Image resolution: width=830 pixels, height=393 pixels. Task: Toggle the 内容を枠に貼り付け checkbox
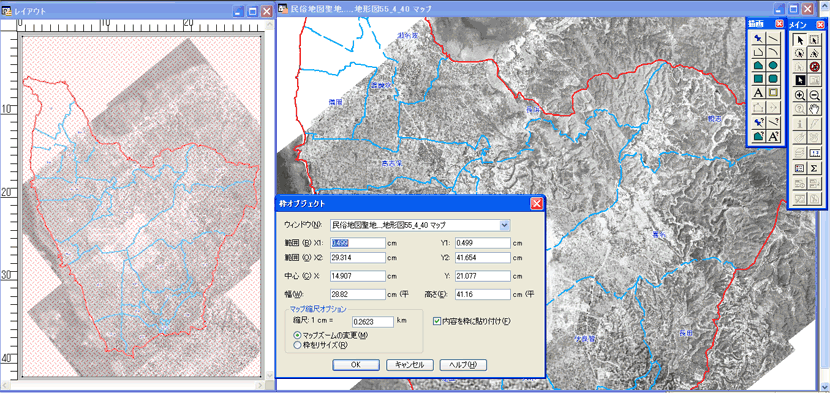point(437,321)
